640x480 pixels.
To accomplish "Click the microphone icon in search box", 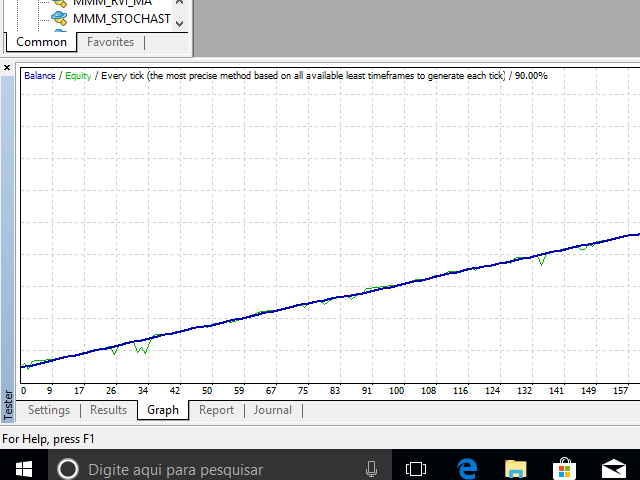I will point(372,468).
